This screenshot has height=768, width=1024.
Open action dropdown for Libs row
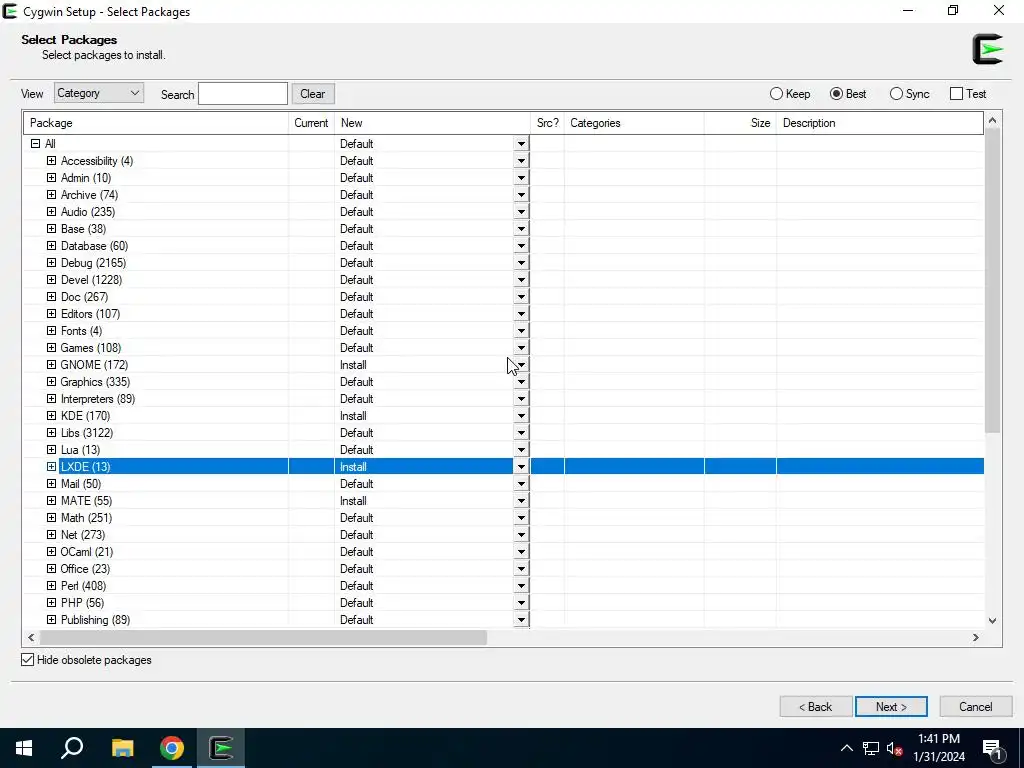[521, 432]
